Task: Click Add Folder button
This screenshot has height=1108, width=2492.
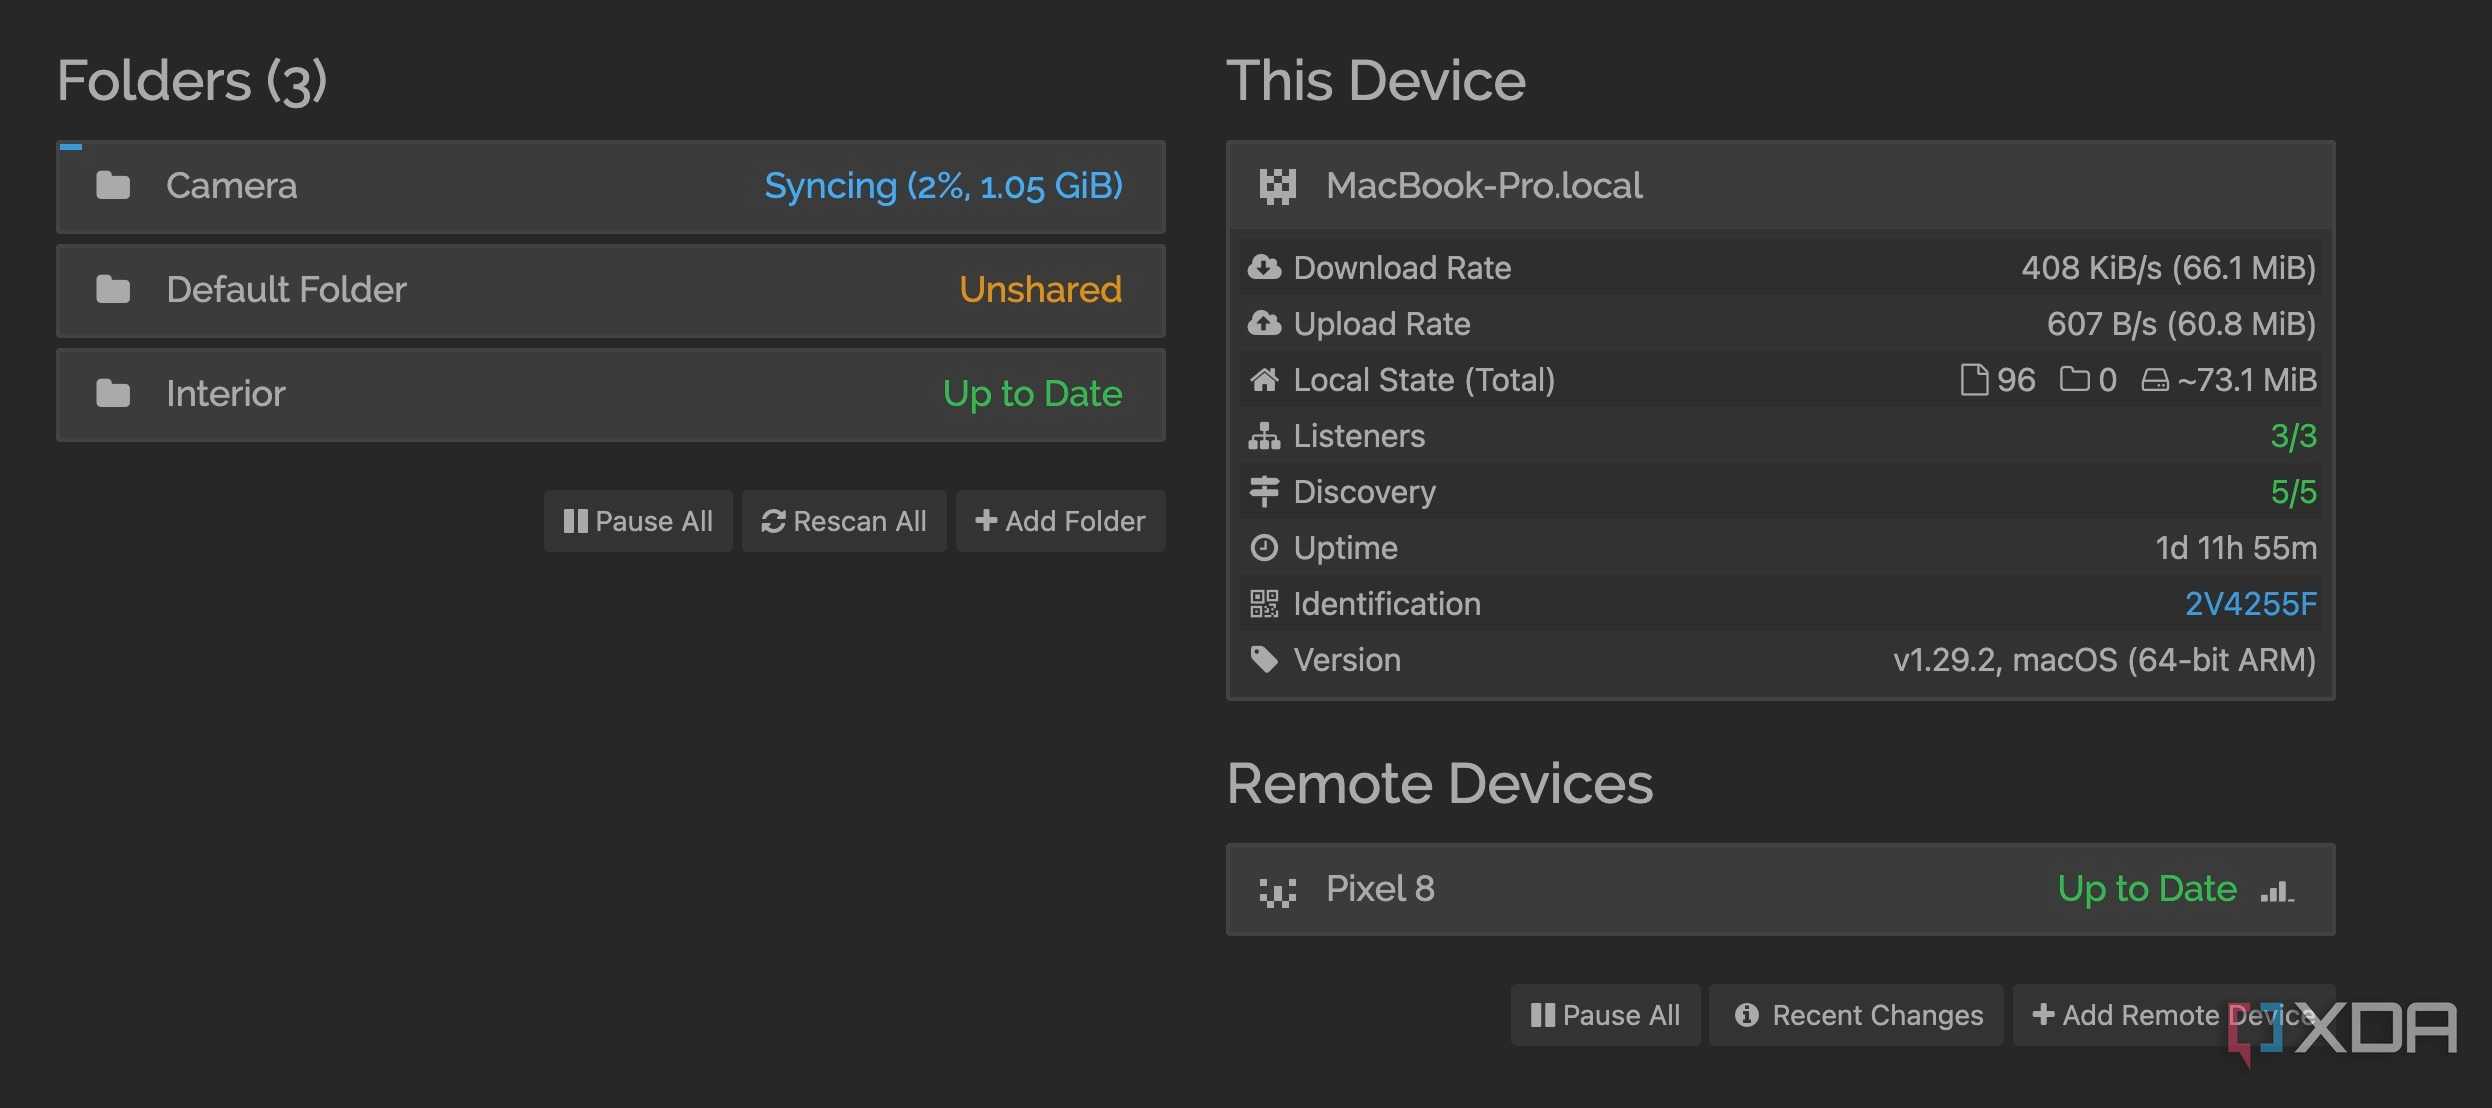Action: pos(1061,521)
